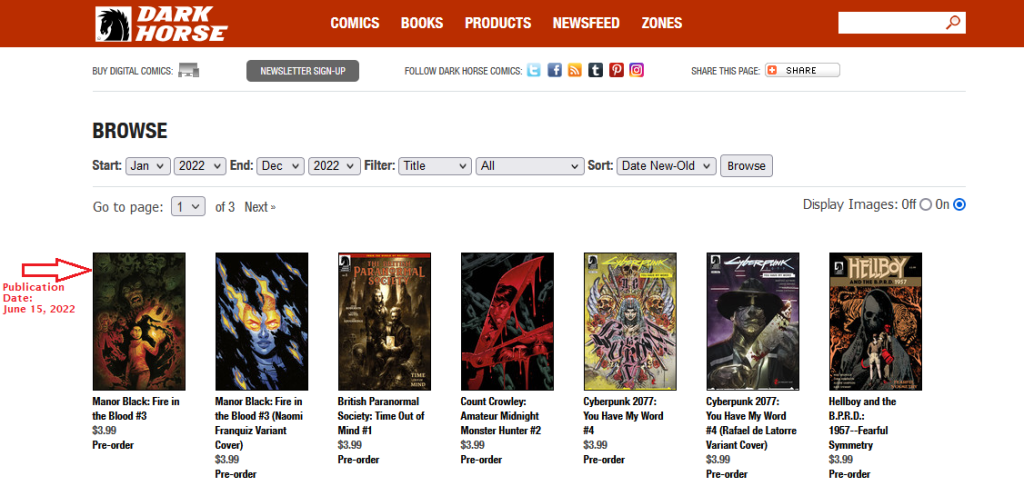The width and height of the screenshot is (1024, 486).
Task: Turn Display Images Off
Action: [x=925, y=205]
